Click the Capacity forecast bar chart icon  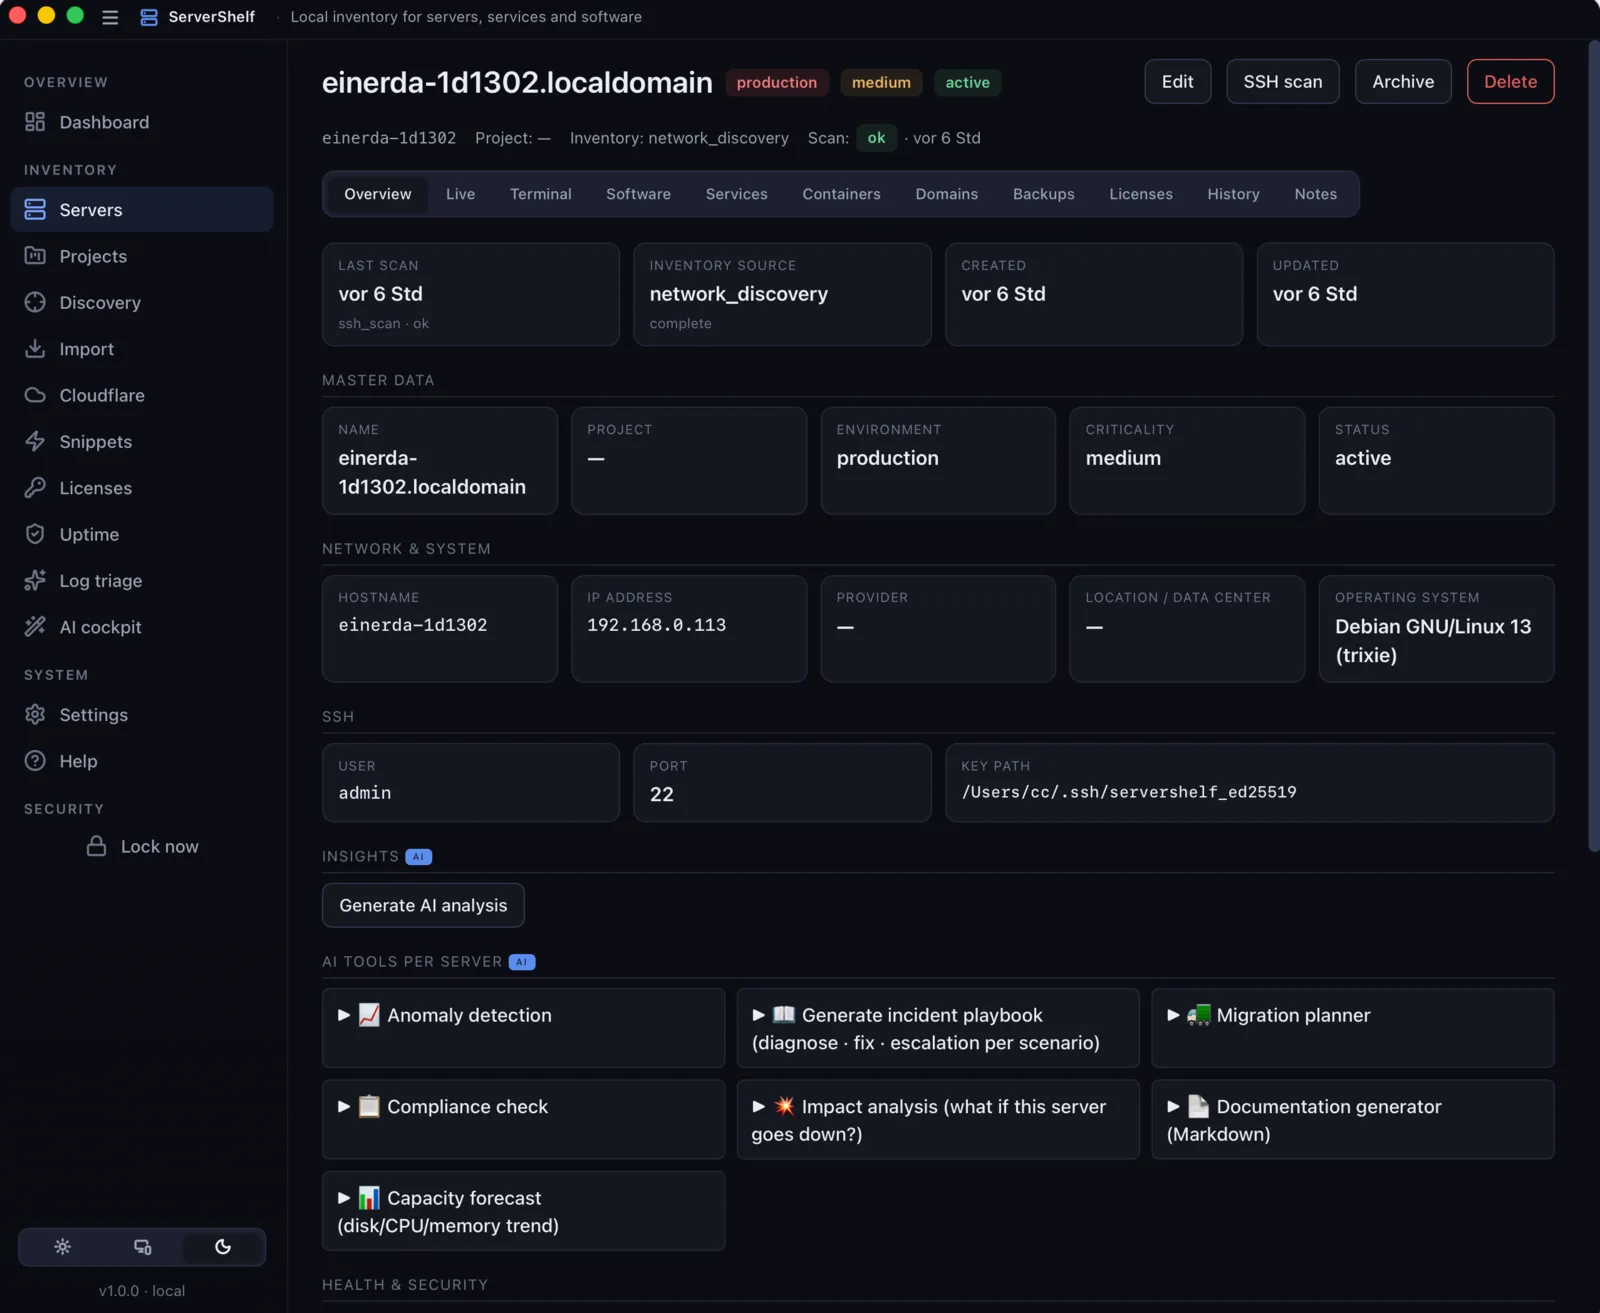(x=369, y=1198)
